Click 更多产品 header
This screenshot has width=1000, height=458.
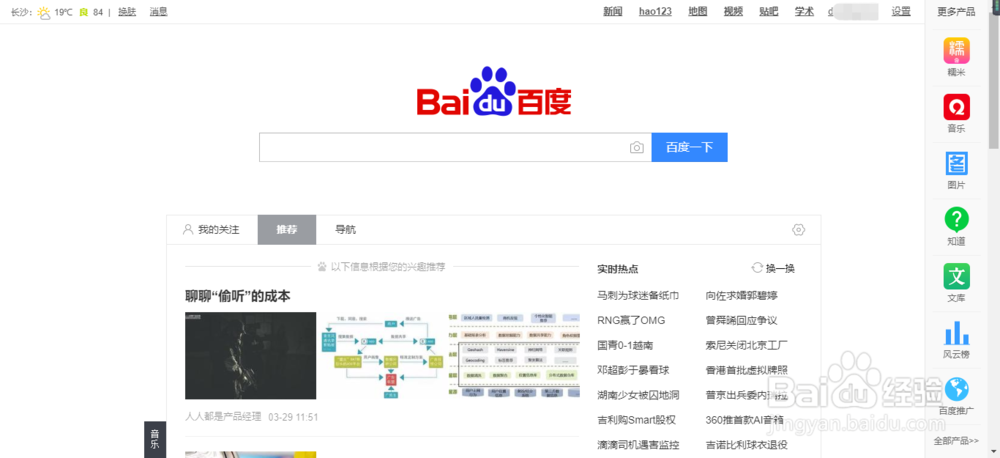(x=956, y=11)
